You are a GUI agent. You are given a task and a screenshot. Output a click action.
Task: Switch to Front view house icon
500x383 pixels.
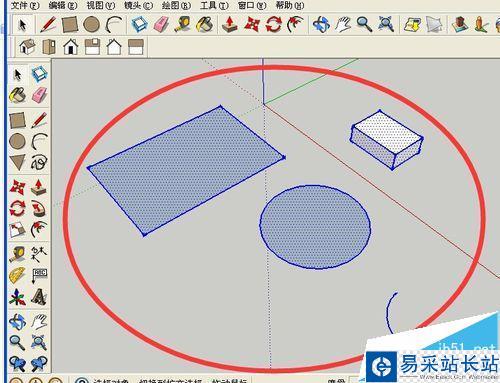click(71, 47)
